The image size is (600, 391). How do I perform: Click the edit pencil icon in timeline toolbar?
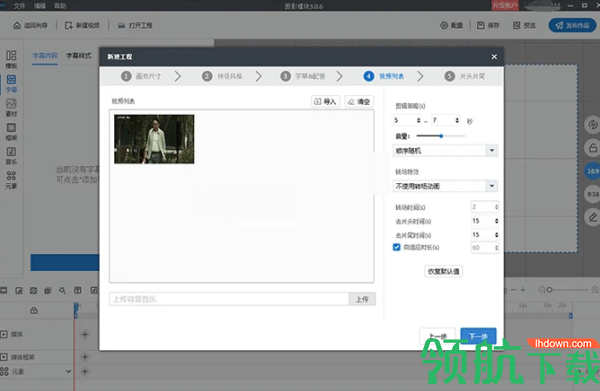pyautogui.click(x=19, y=291)
